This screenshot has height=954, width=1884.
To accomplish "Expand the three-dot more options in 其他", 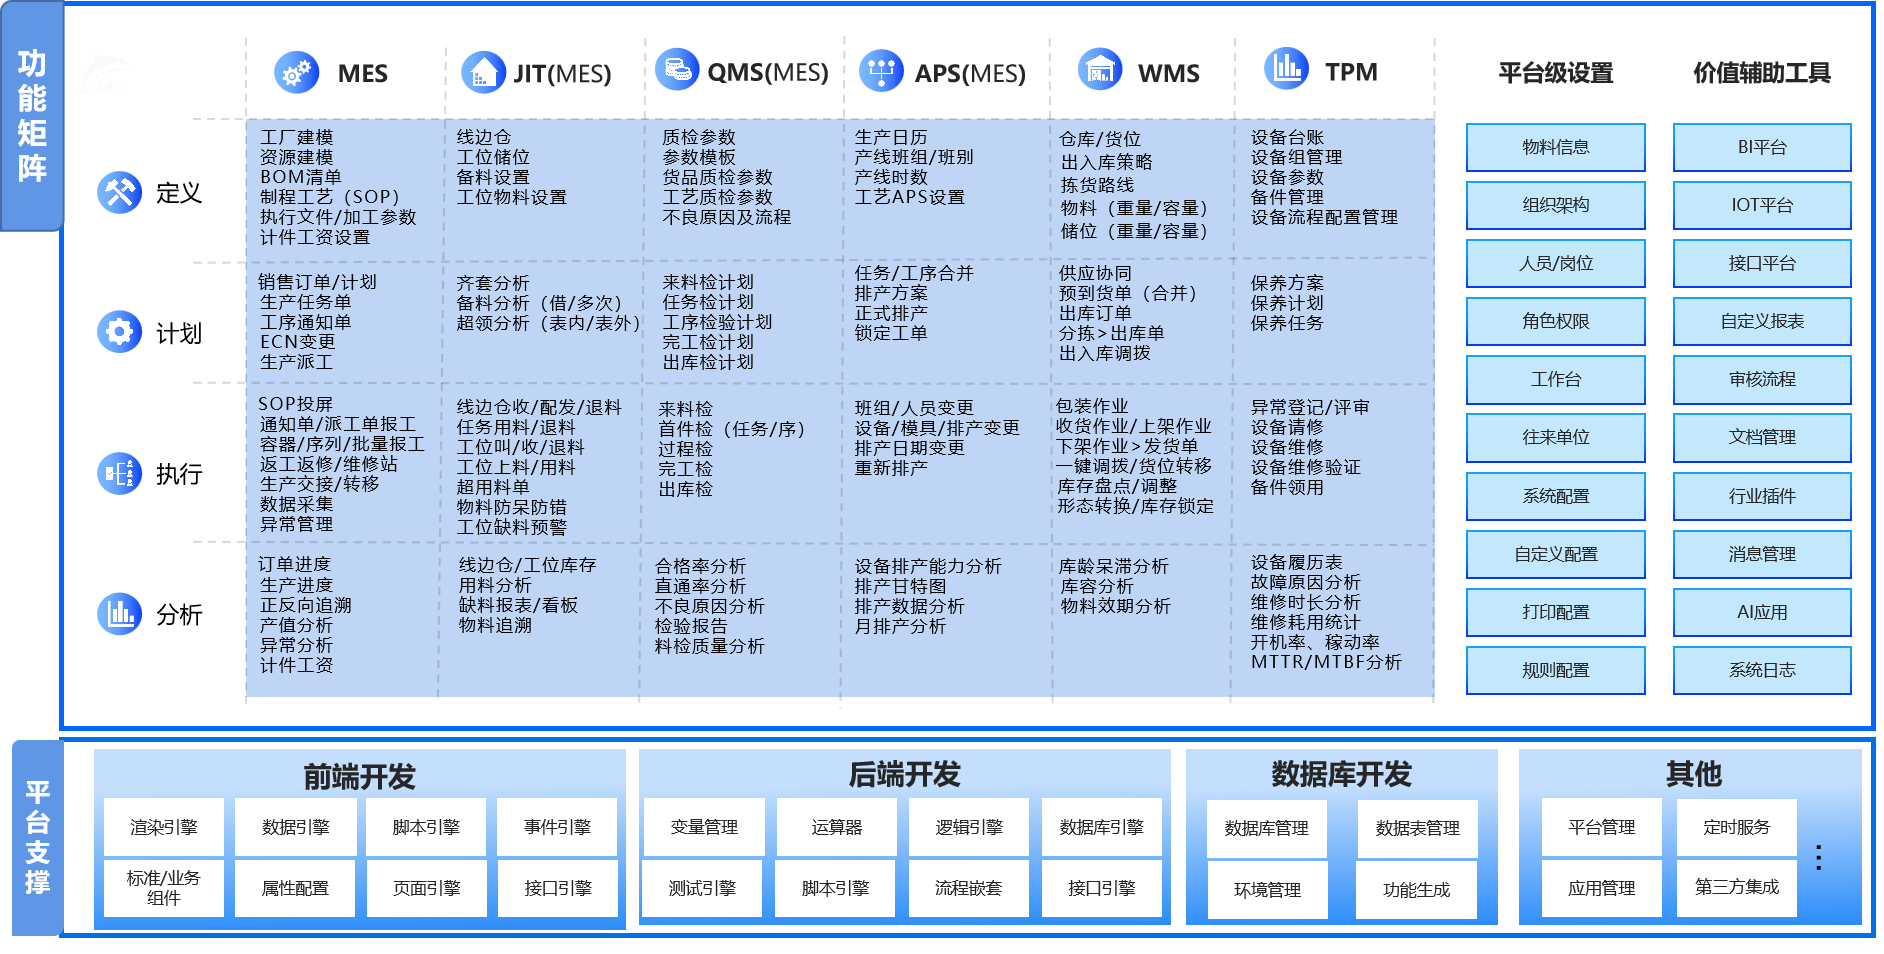I will click(x=1818, y=857).
